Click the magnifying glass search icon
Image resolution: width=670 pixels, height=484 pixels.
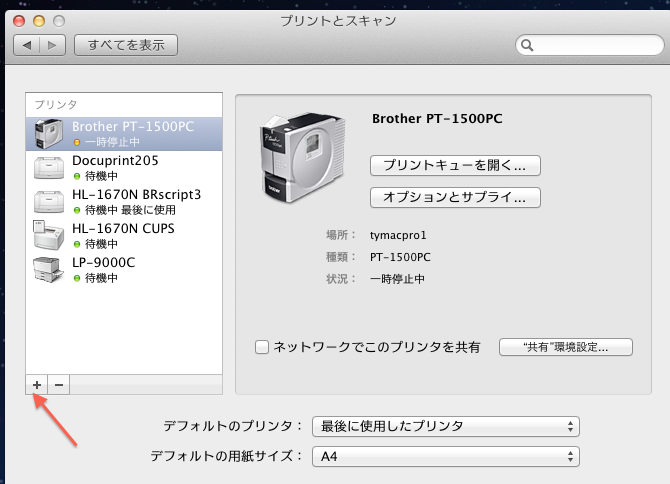tap(527, 45)
